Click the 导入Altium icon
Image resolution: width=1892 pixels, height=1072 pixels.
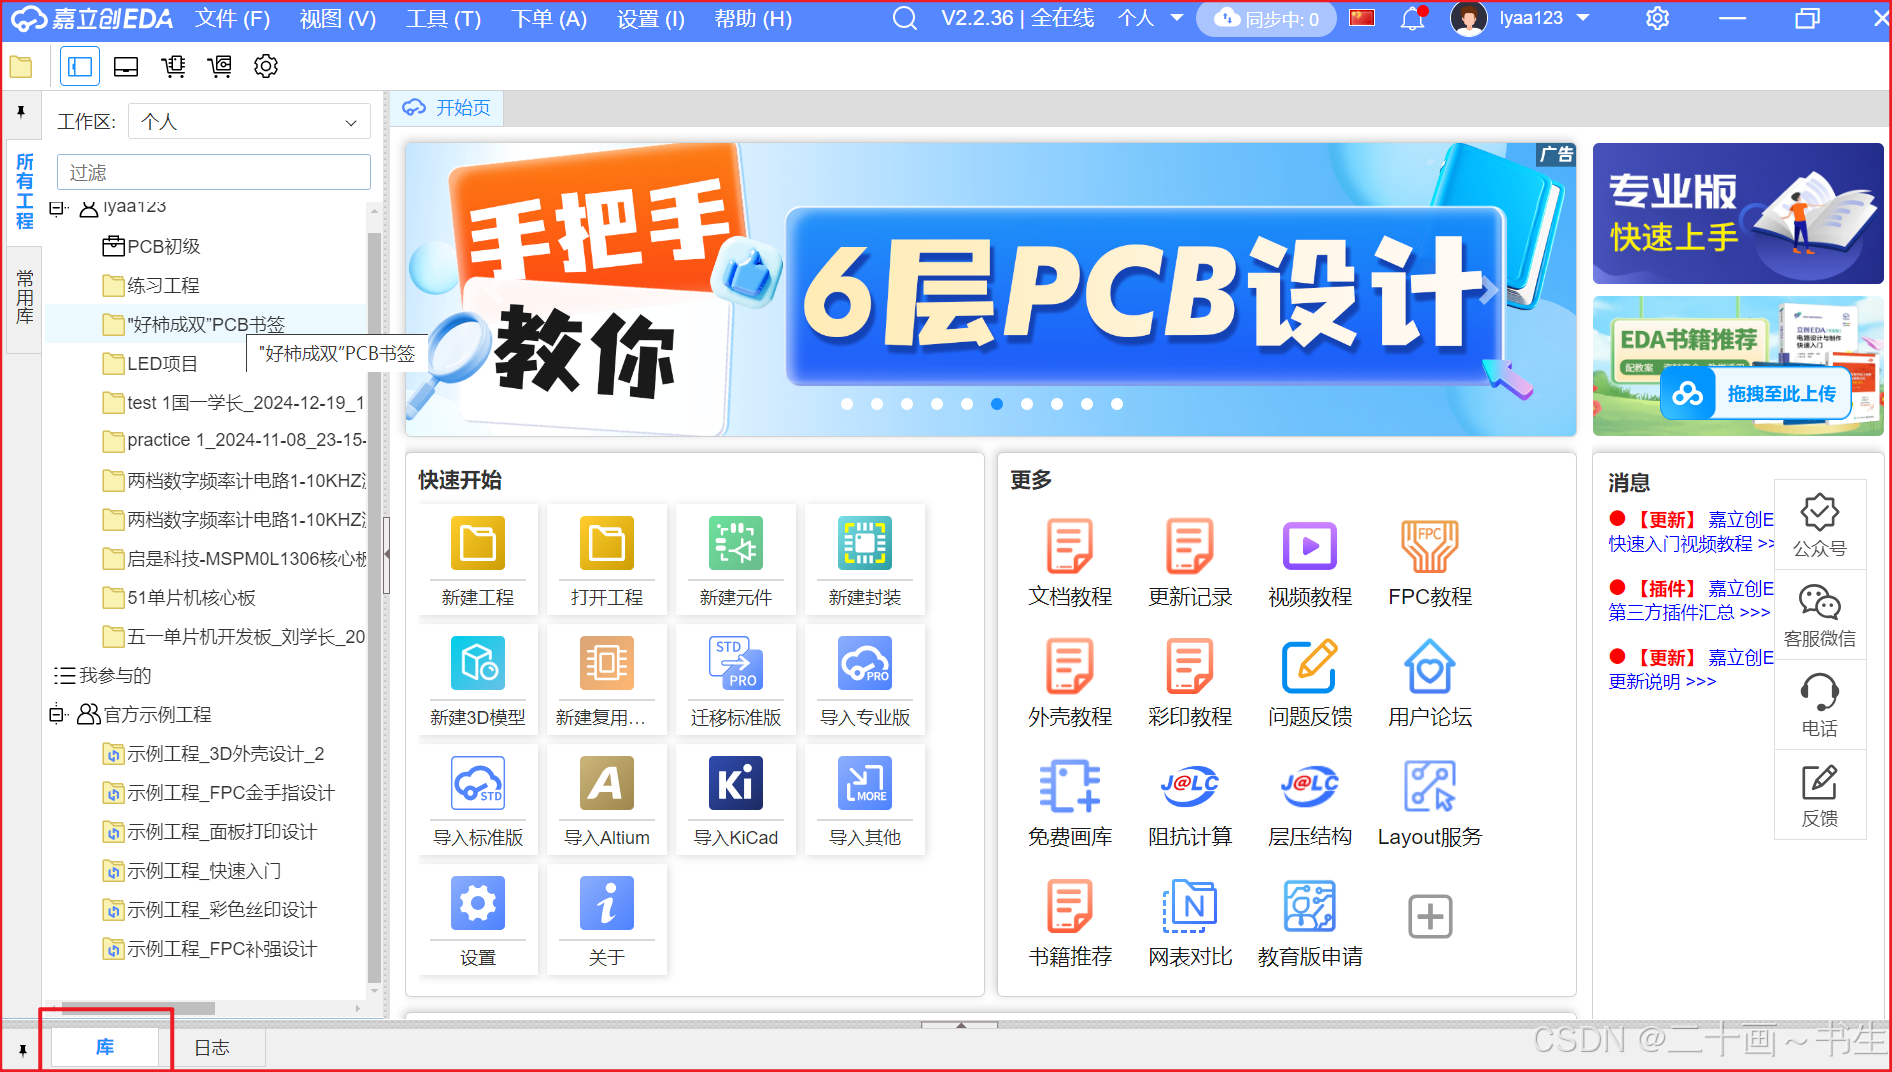(x=607, y=783)
